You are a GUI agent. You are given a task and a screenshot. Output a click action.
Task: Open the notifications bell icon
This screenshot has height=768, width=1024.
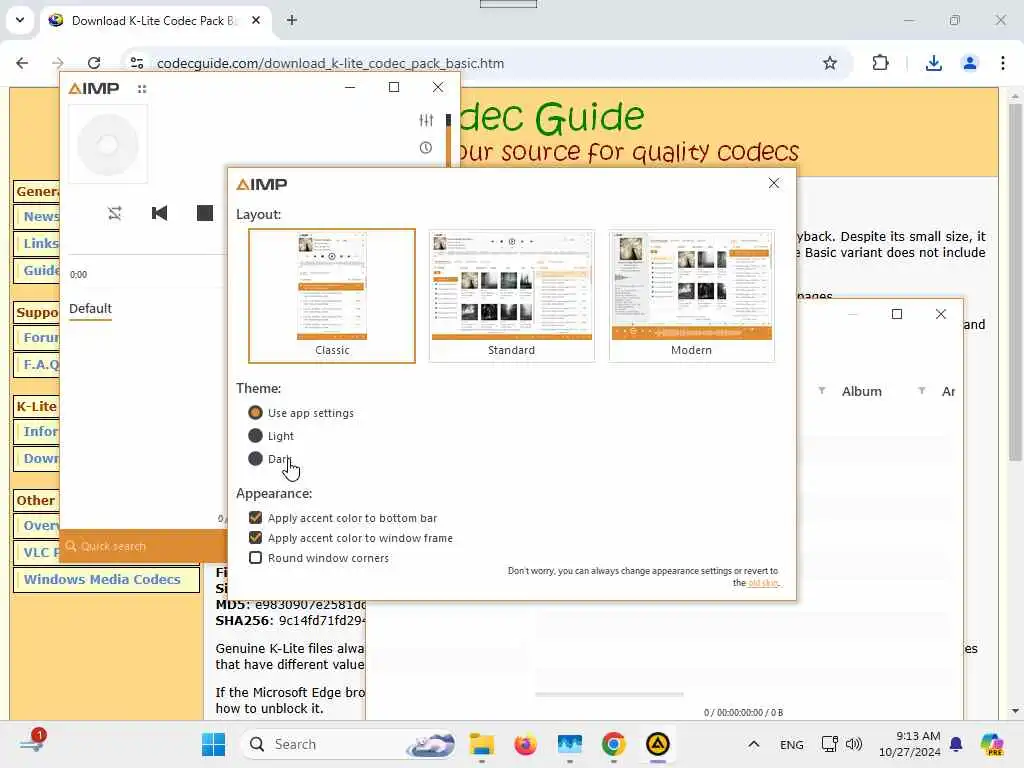tap(956, 744)
